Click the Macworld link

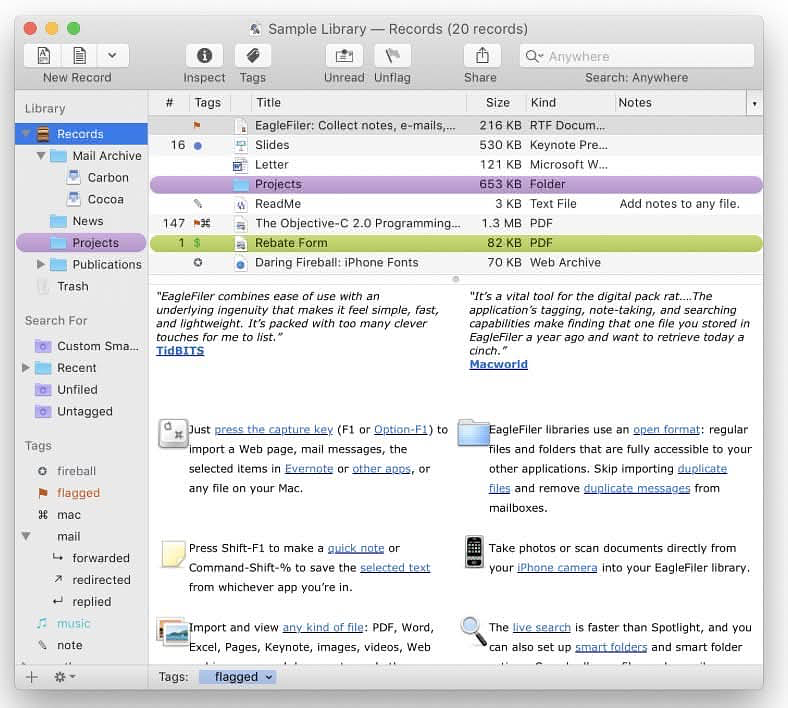(x=498, y=364)
